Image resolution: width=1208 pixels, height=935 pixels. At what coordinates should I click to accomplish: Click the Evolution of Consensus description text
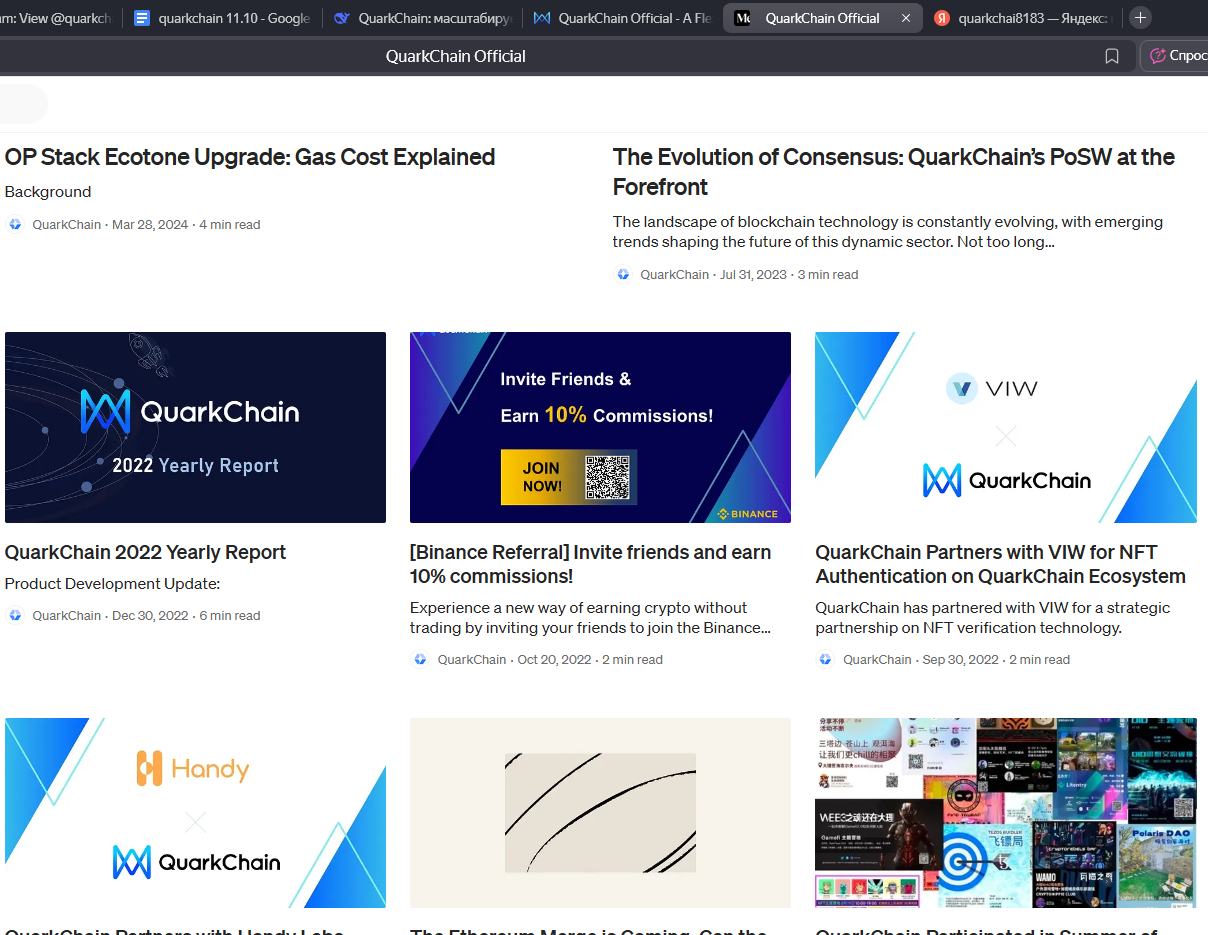[888, 232]
